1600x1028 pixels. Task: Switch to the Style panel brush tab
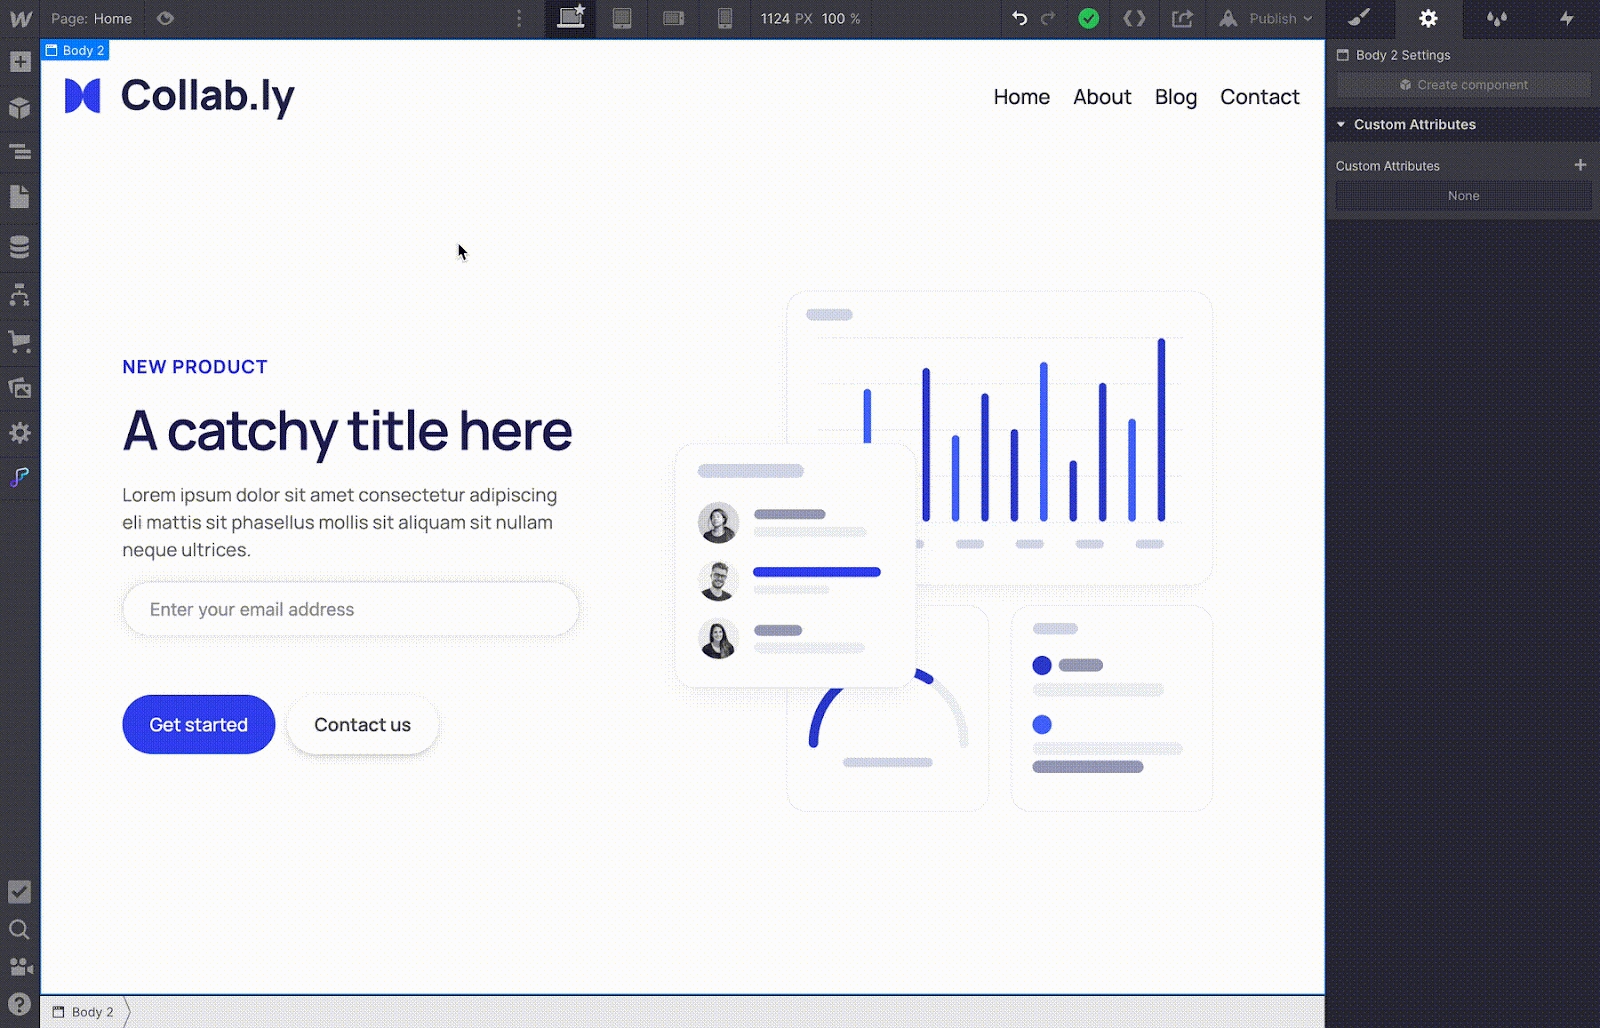click(1359, 18)
